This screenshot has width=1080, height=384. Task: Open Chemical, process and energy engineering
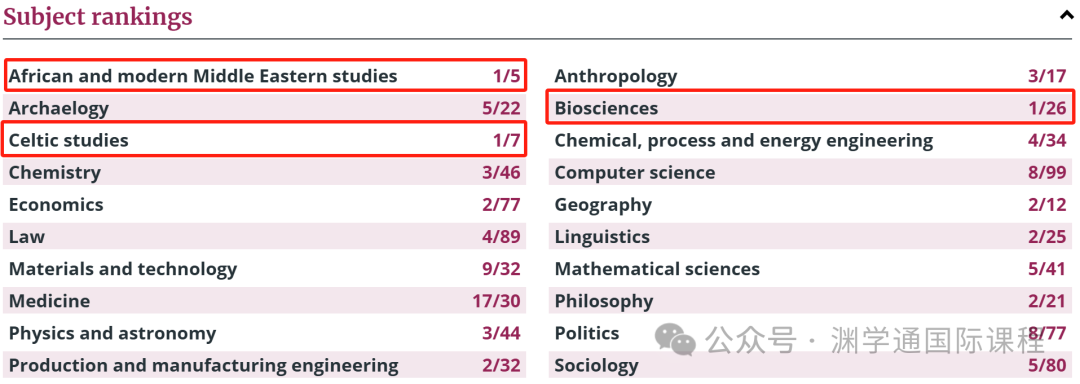[811, 140]
